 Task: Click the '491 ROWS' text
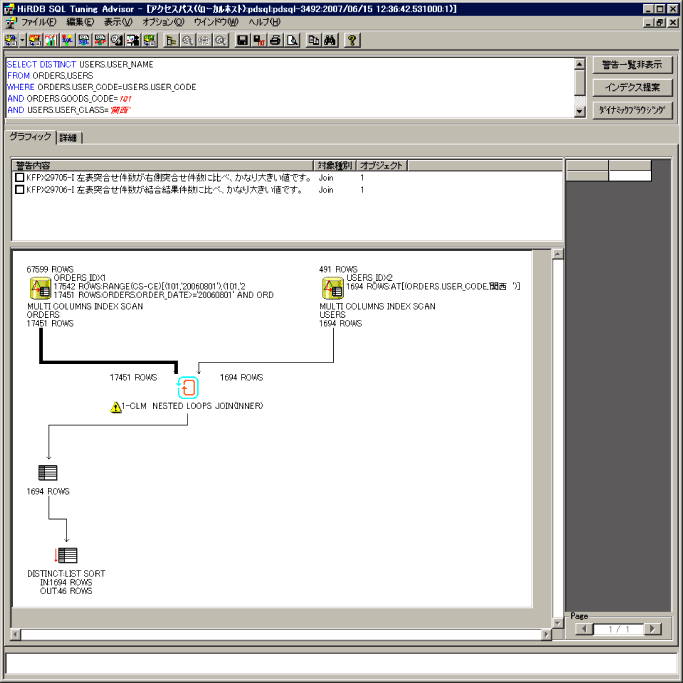338,269
